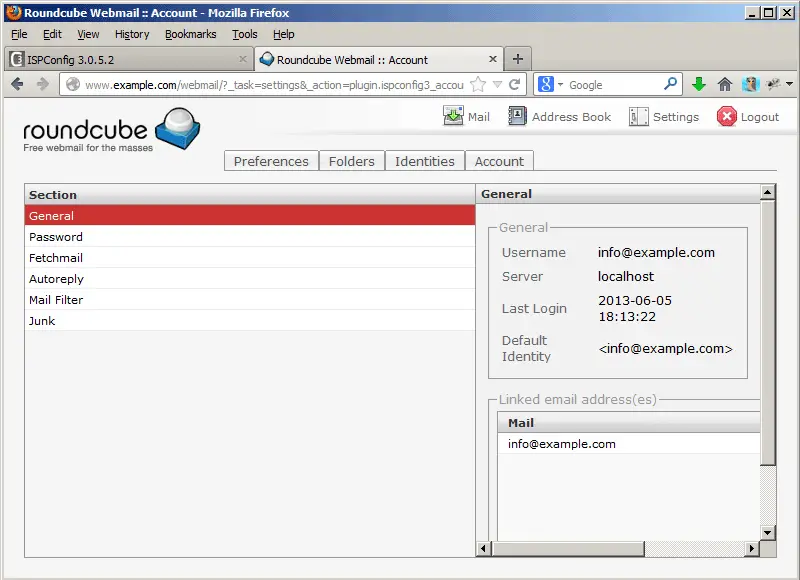Open the Bookmarks menu
The image size is (800, 580).
(190, 34)
